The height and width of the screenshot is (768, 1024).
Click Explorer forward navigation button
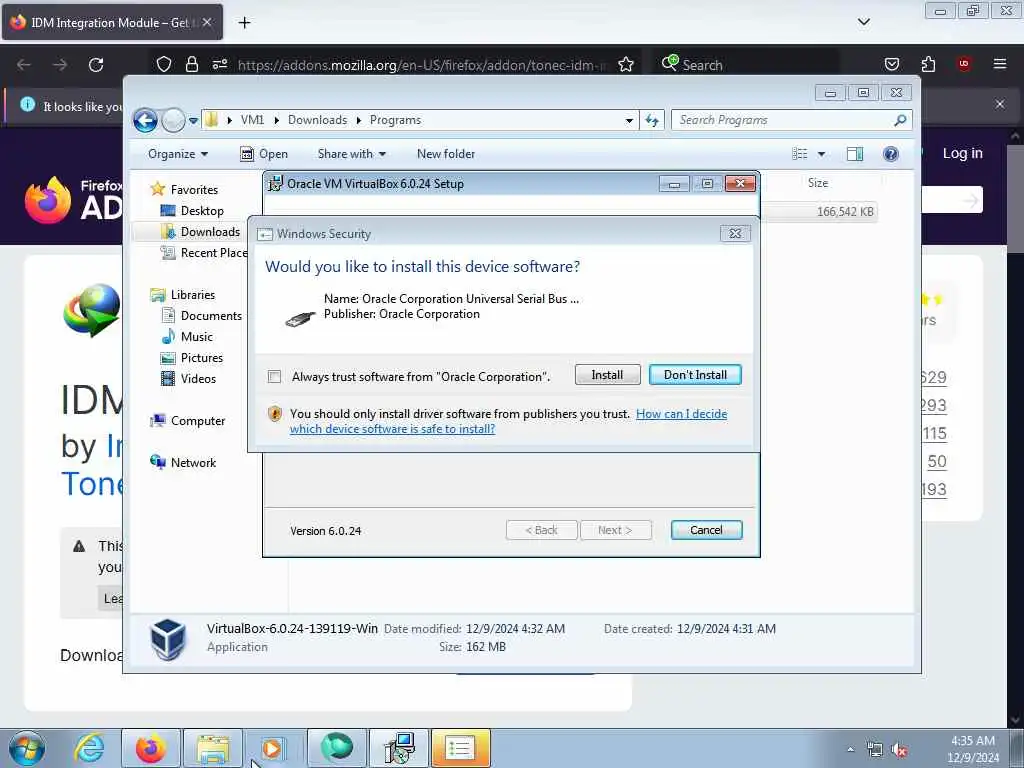click(x=172, y=120)
